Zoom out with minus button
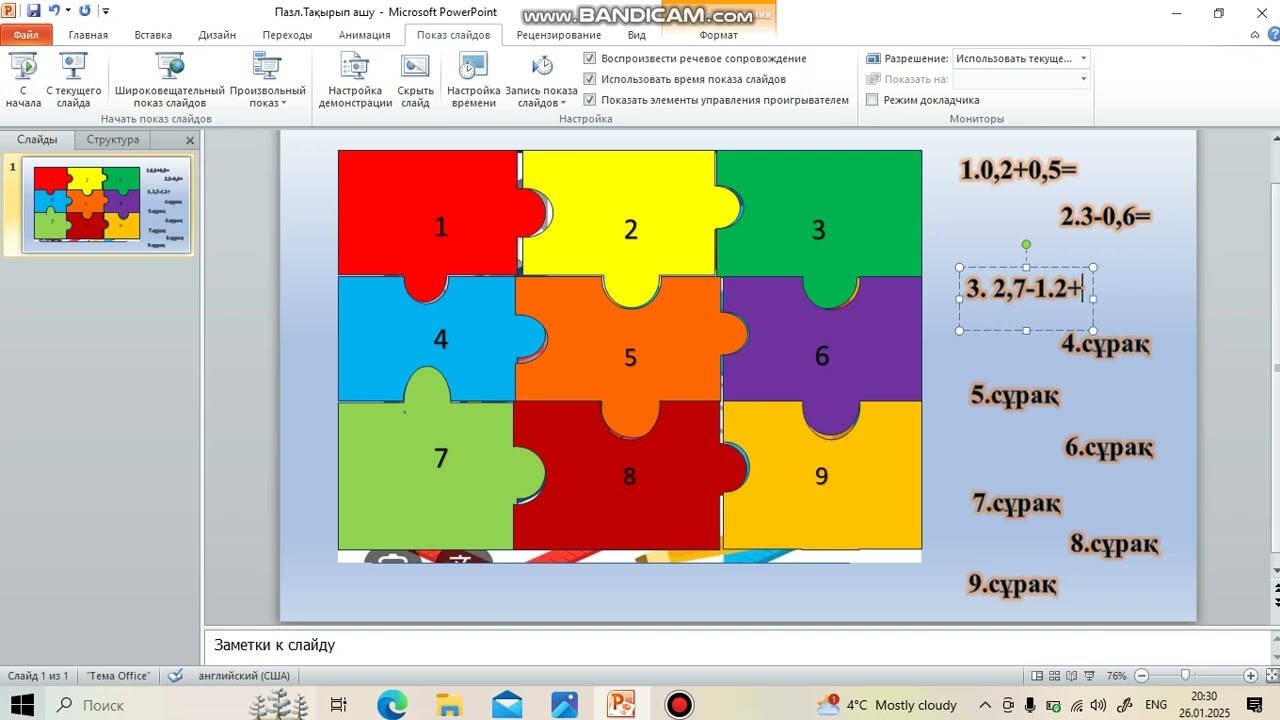The image size is (1280, 720). coord(1142,676)
